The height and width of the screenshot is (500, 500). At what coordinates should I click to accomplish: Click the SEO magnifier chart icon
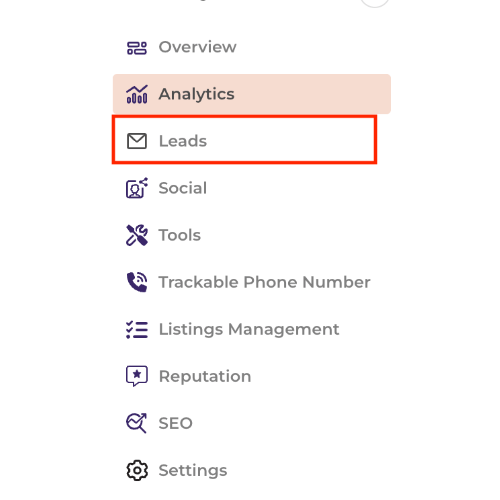tap(137, 423)
